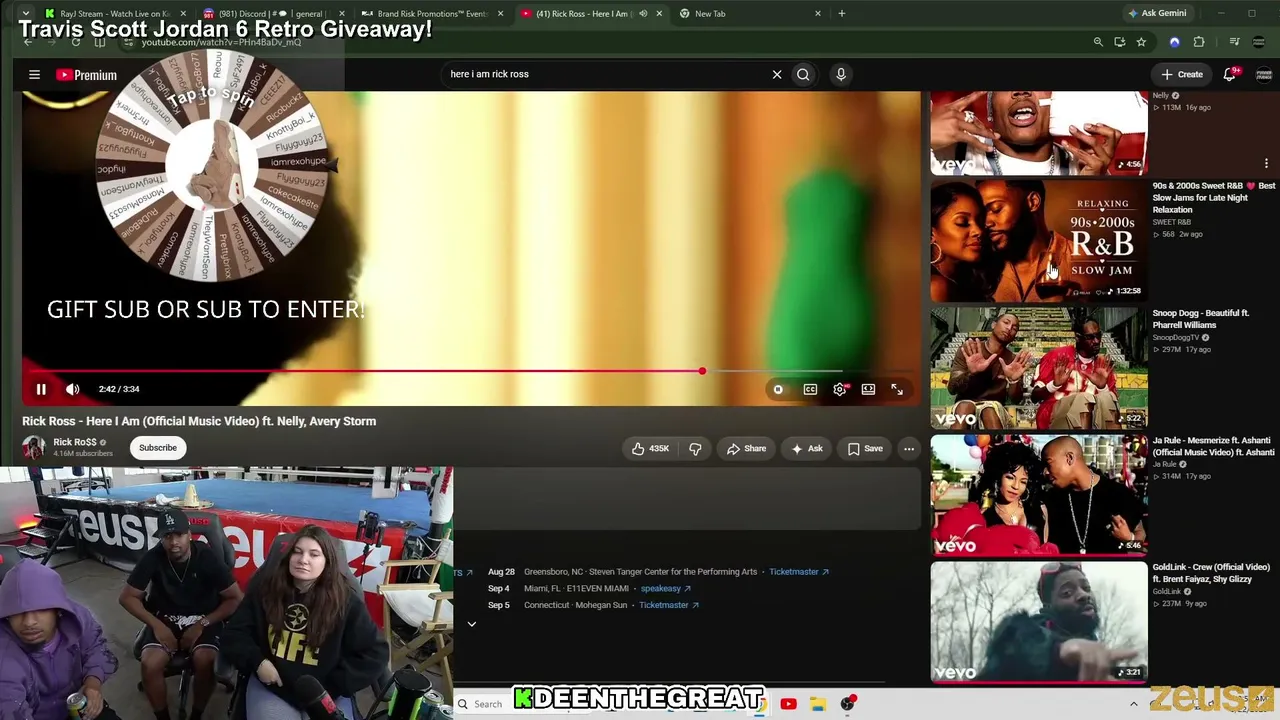Dislike the video
The image size is (1280, 720).
tap(695, 449)
